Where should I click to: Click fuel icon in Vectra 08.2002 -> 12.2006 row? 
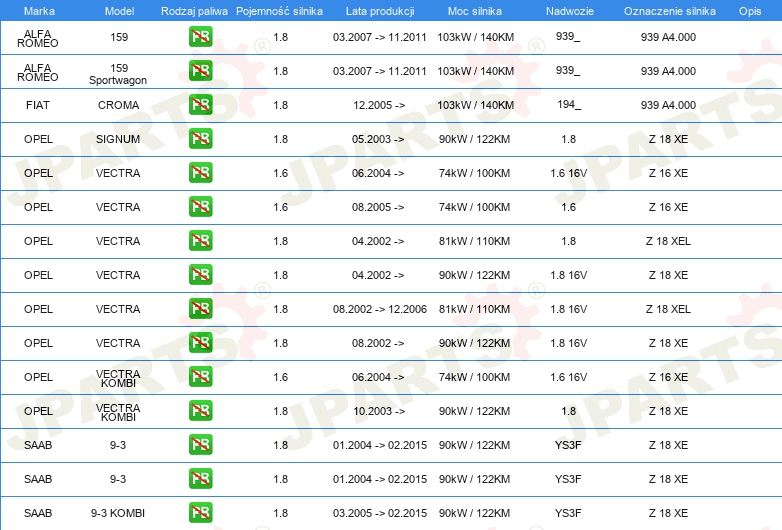(200, 309)
